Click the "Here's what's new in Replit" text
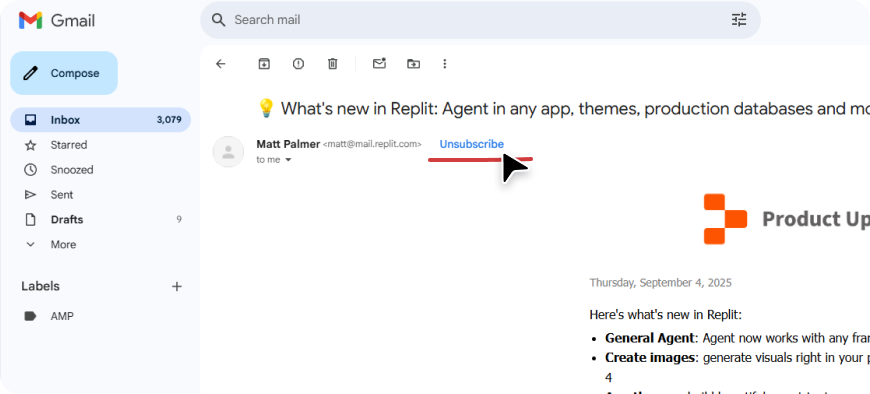870x394 pixels. [x=665, y=315]
